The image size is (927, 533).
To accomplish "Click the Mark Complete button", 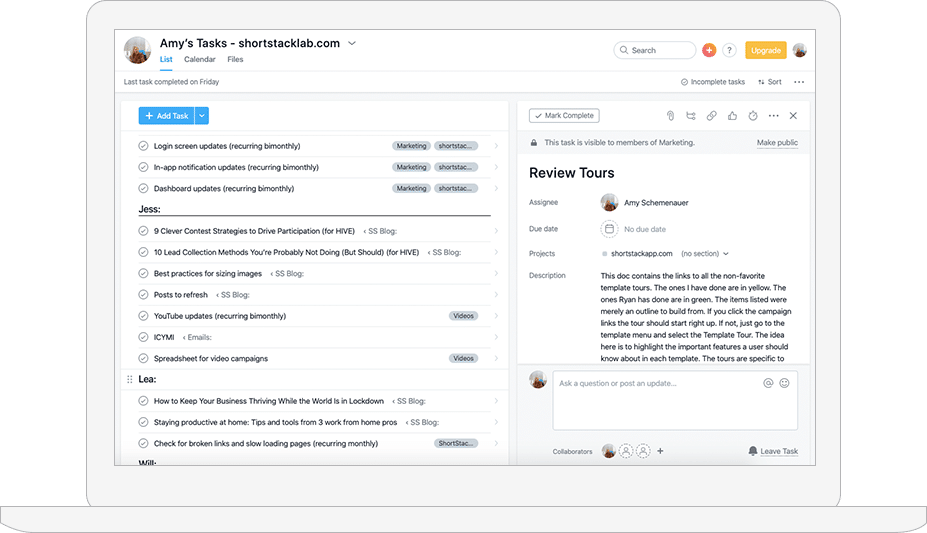I will point(564,116).
